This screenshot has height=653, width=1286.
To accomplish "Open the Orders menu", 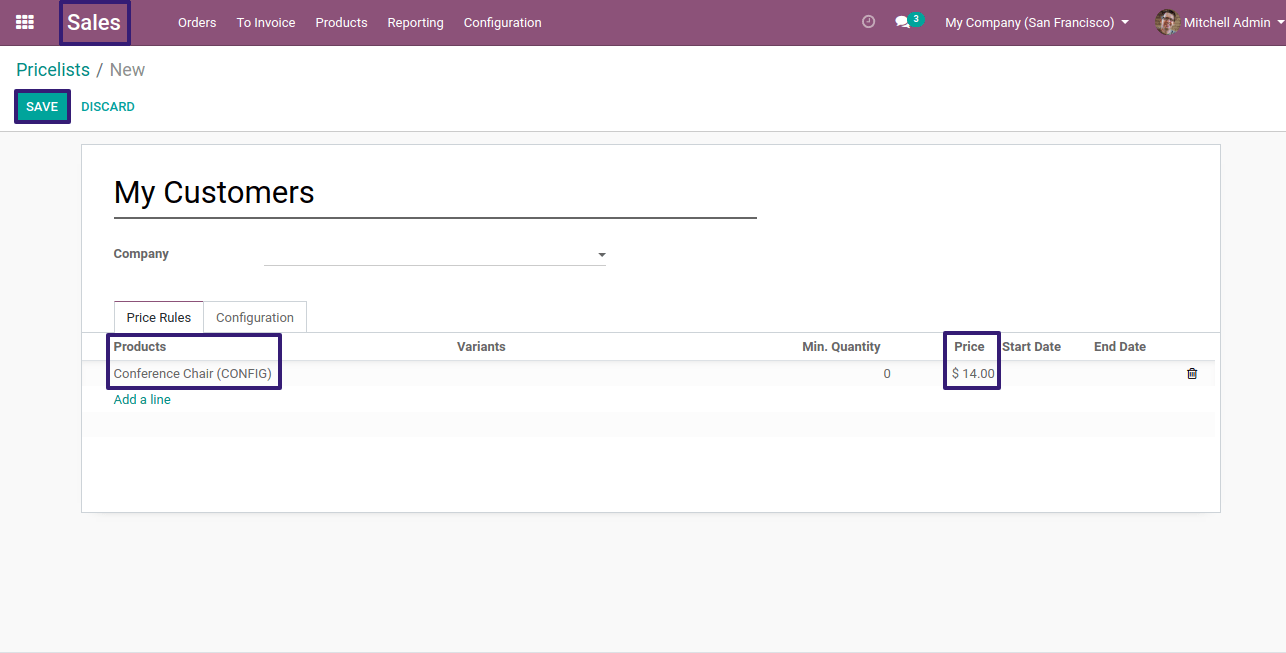I will tap(197, 22).
